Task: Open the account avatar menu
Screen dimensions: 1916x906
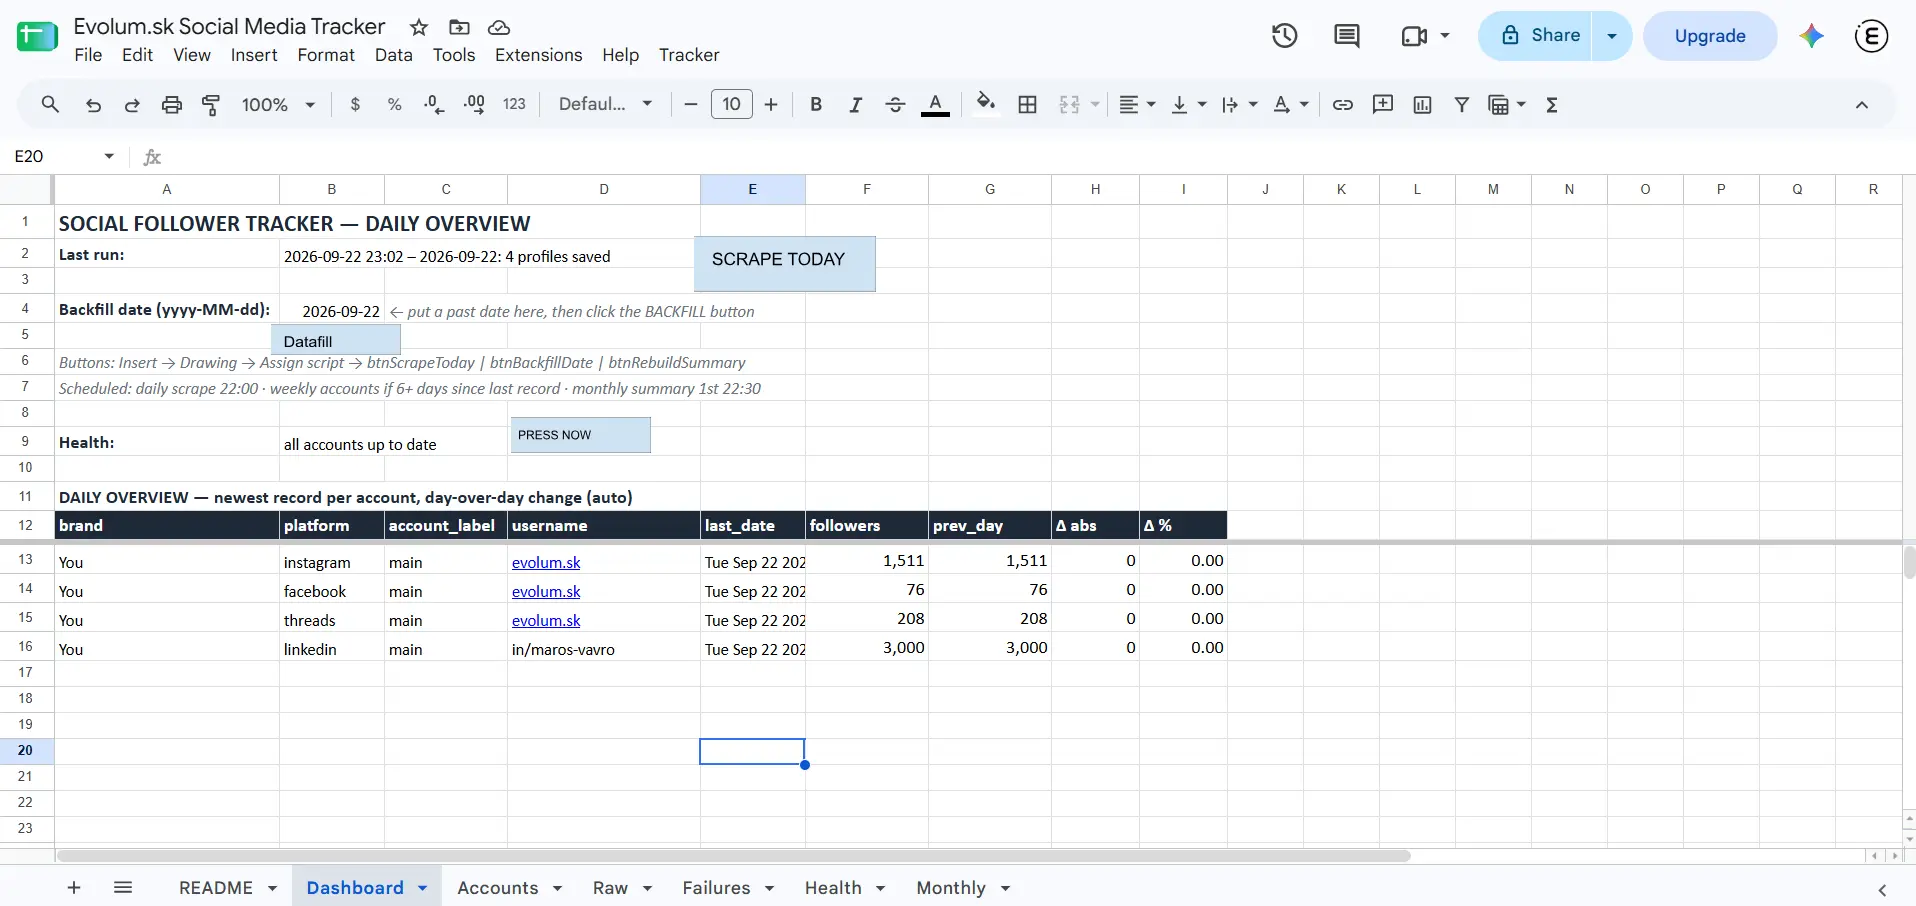Action: coord(1871,36)
